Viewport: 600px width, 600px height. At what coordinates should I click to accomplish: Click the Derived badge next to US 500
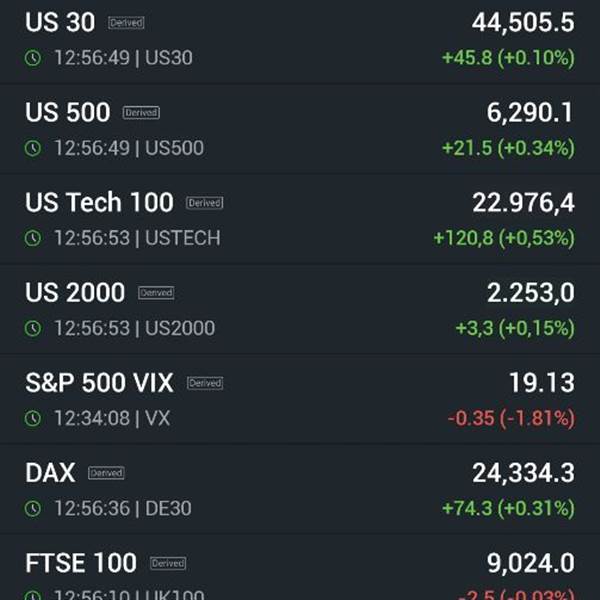tap(141, 112)
